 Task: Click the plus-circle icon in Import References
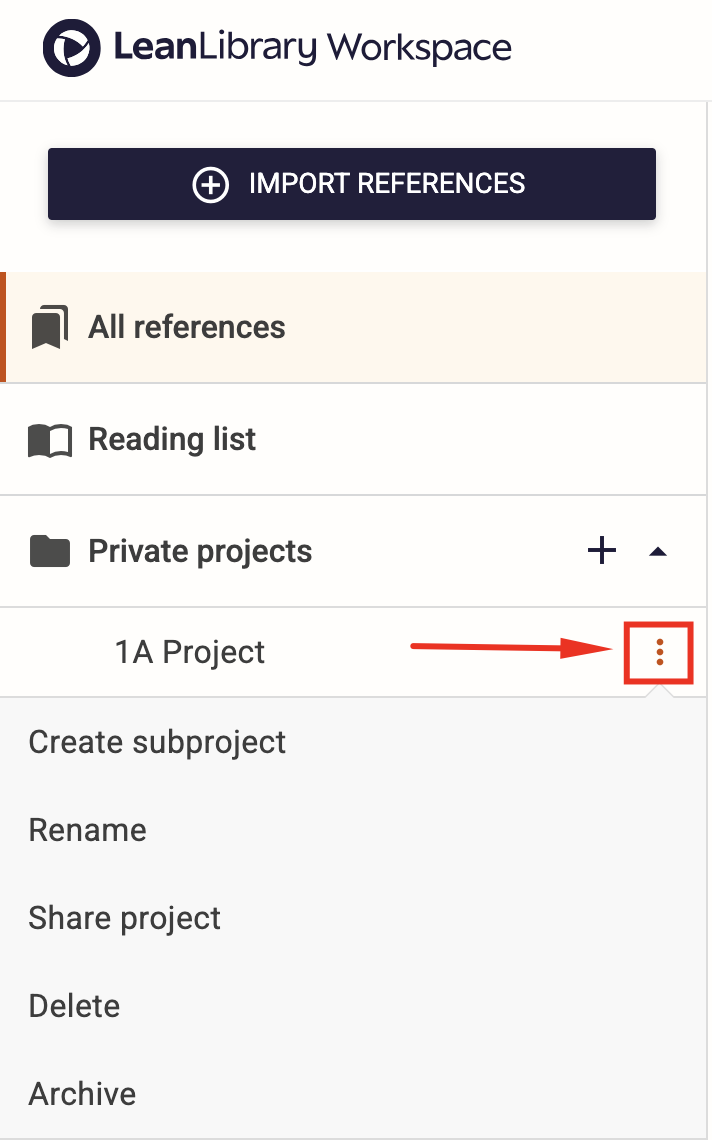click(210, 184)
